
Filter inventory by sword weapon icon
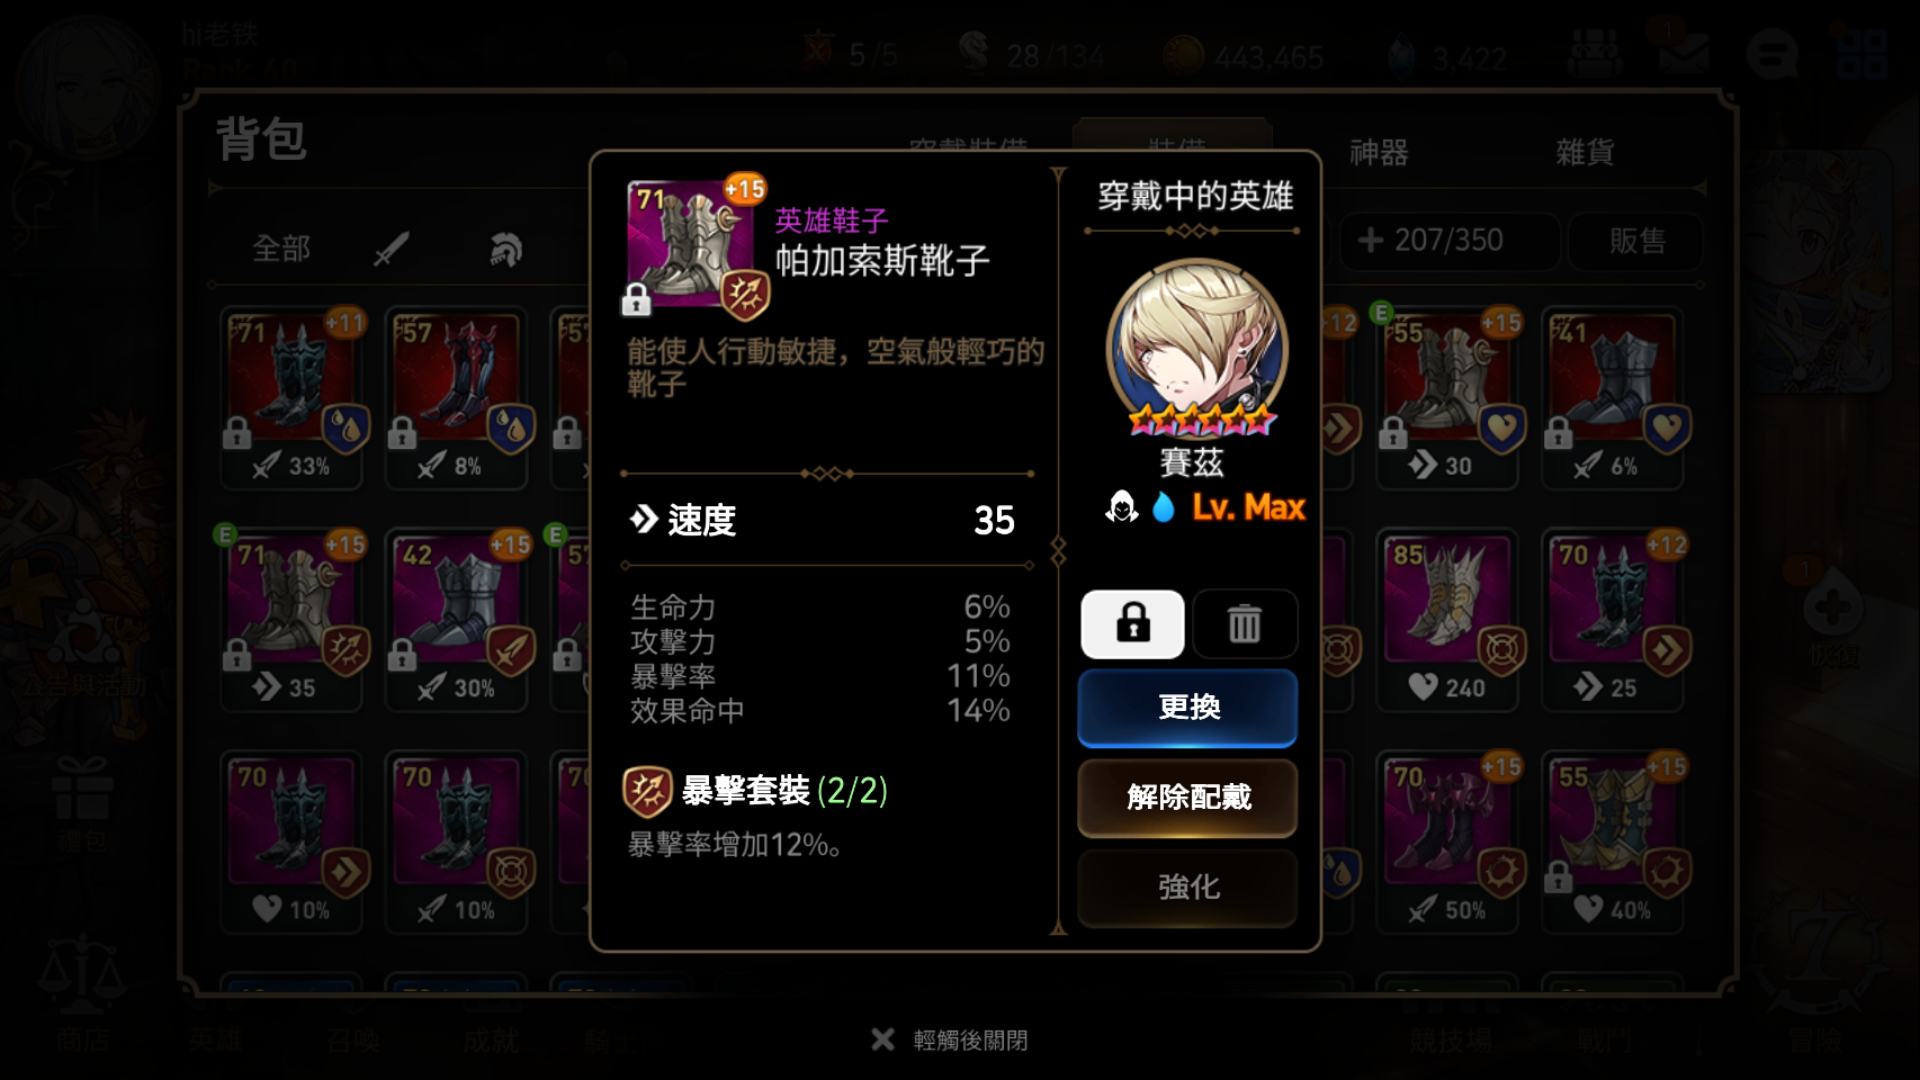(x=392, y=248)
